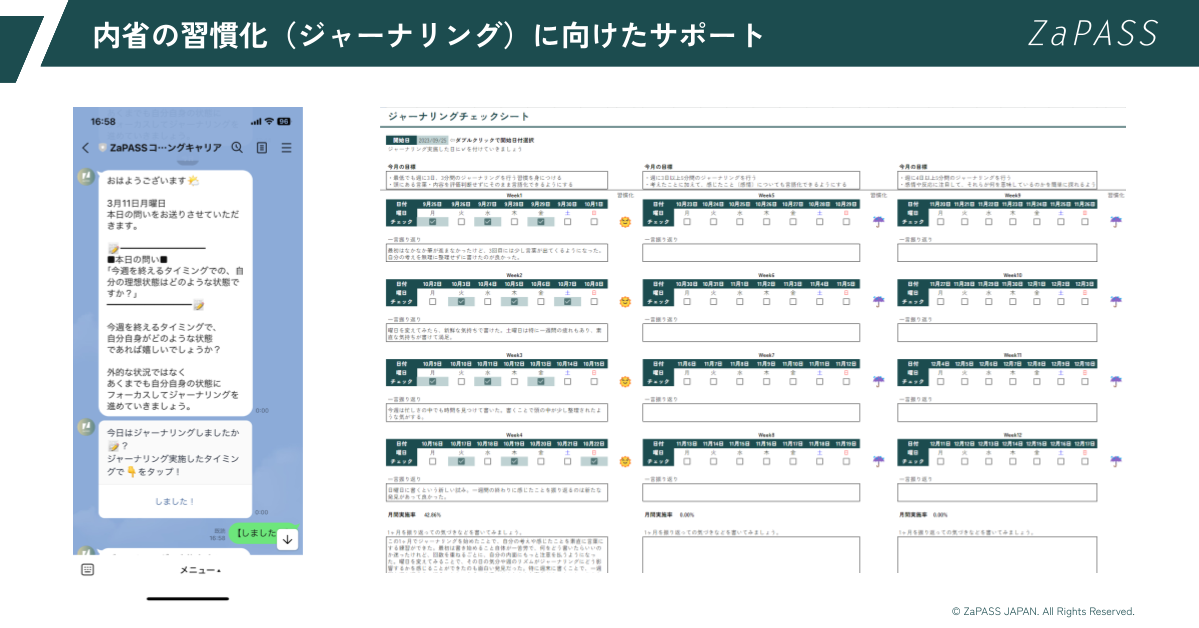Expand the メニュー▲ bar at chat bottom
1199x628 pixels.
(200, 570)
